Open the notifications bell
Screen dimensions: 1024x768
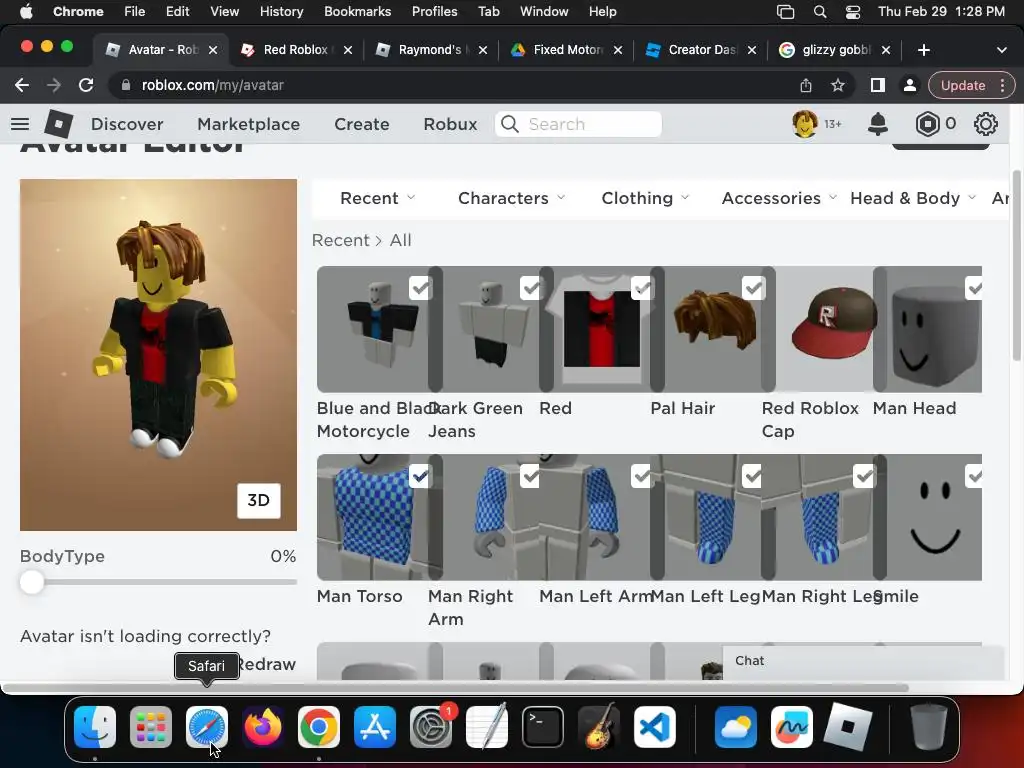coord(878,124)
